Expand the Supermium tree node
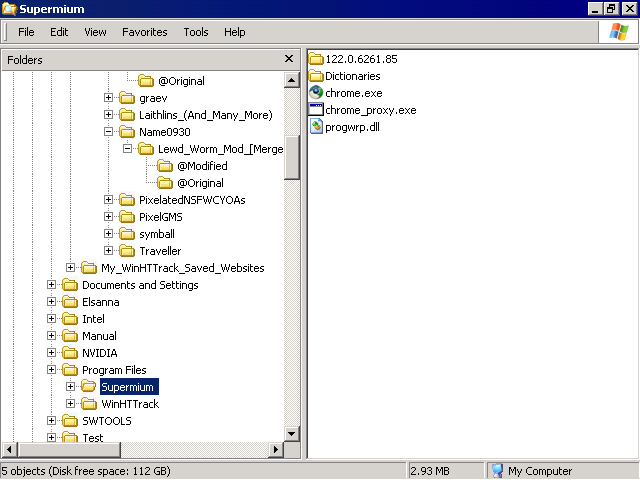Screen dimensions: 640x480 pos(70,387)
